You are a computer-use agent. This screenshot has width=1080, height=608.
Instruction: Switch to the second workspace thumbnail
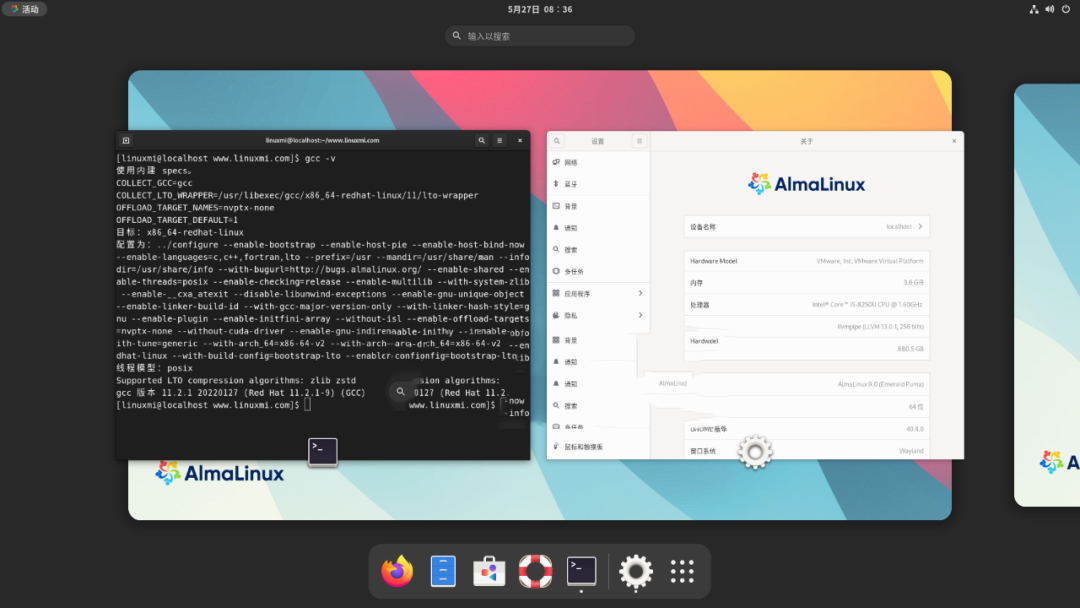click(x=1047, y=295)
